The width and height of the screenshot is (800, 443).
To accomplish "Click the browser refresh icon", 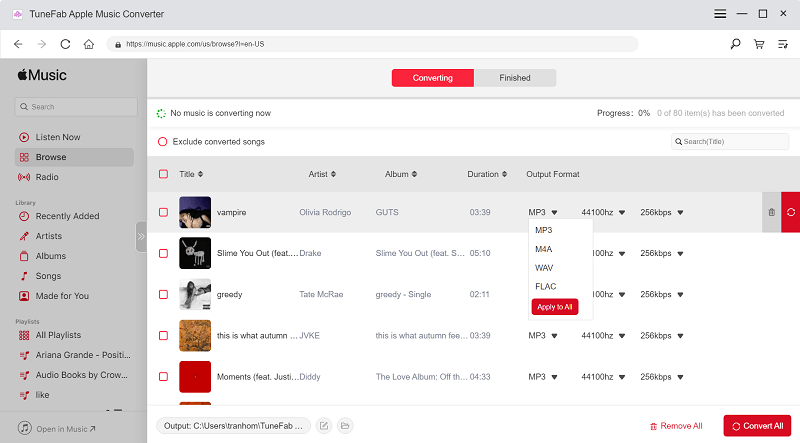I will 65,44.
